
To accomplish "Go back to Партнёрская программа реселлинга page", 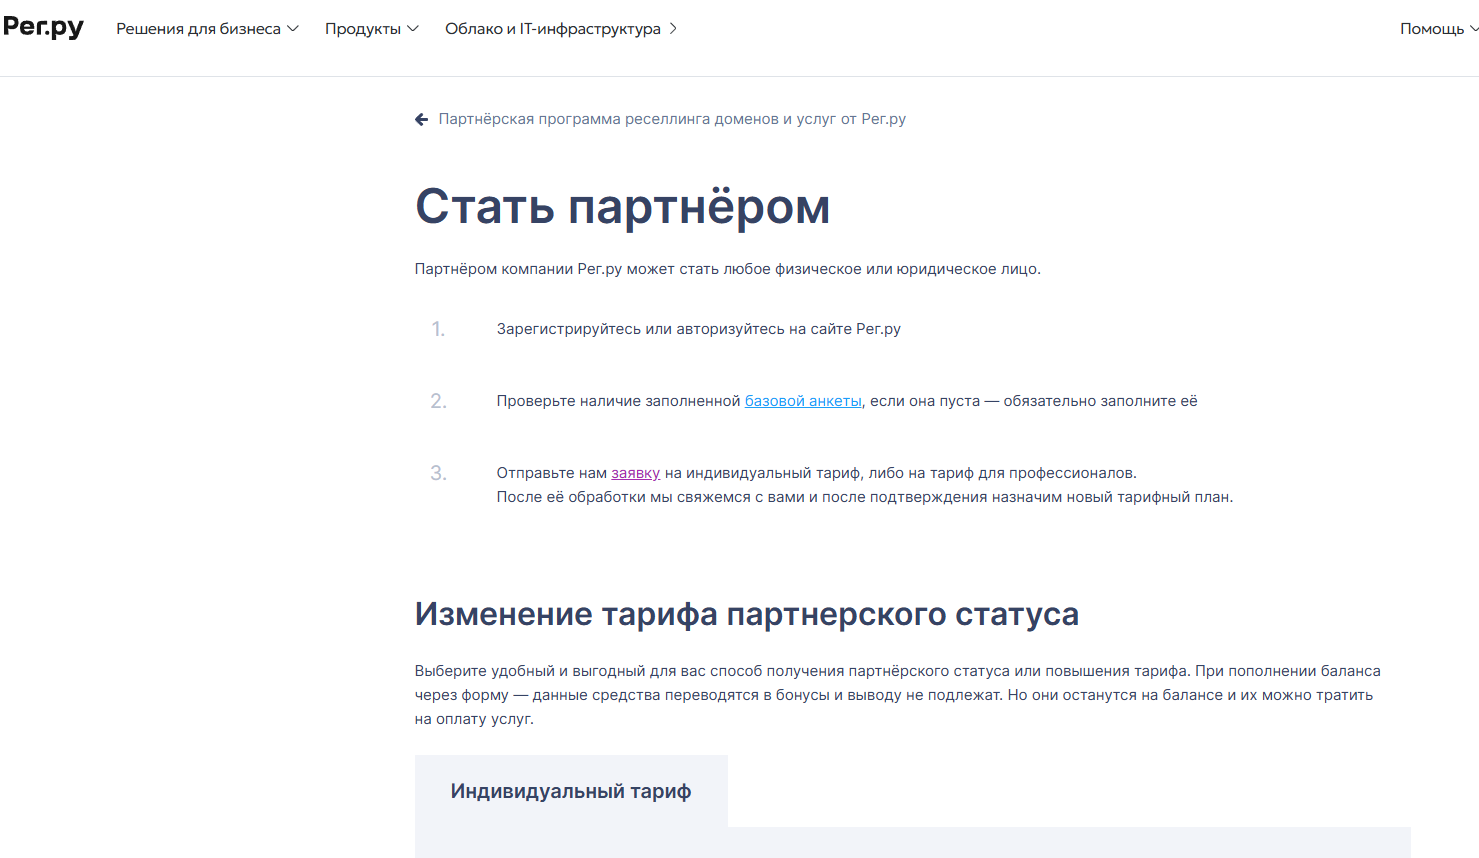I will coord(672,119).
